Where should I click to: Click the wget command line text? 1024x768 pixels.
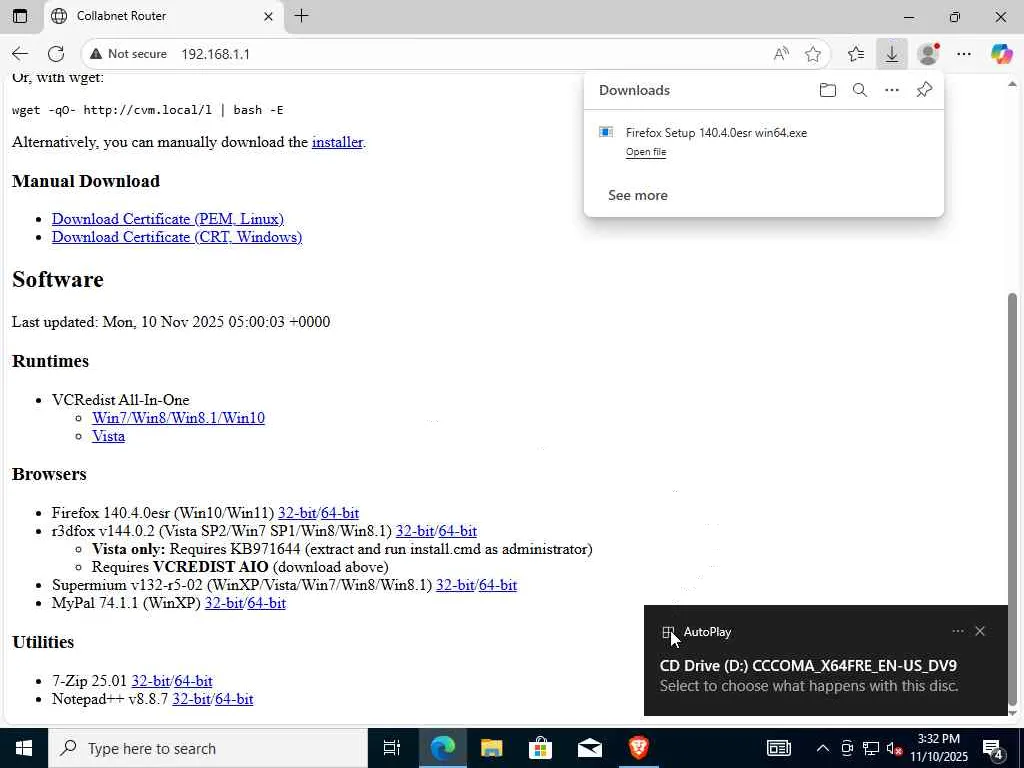[x=148, y=110]
